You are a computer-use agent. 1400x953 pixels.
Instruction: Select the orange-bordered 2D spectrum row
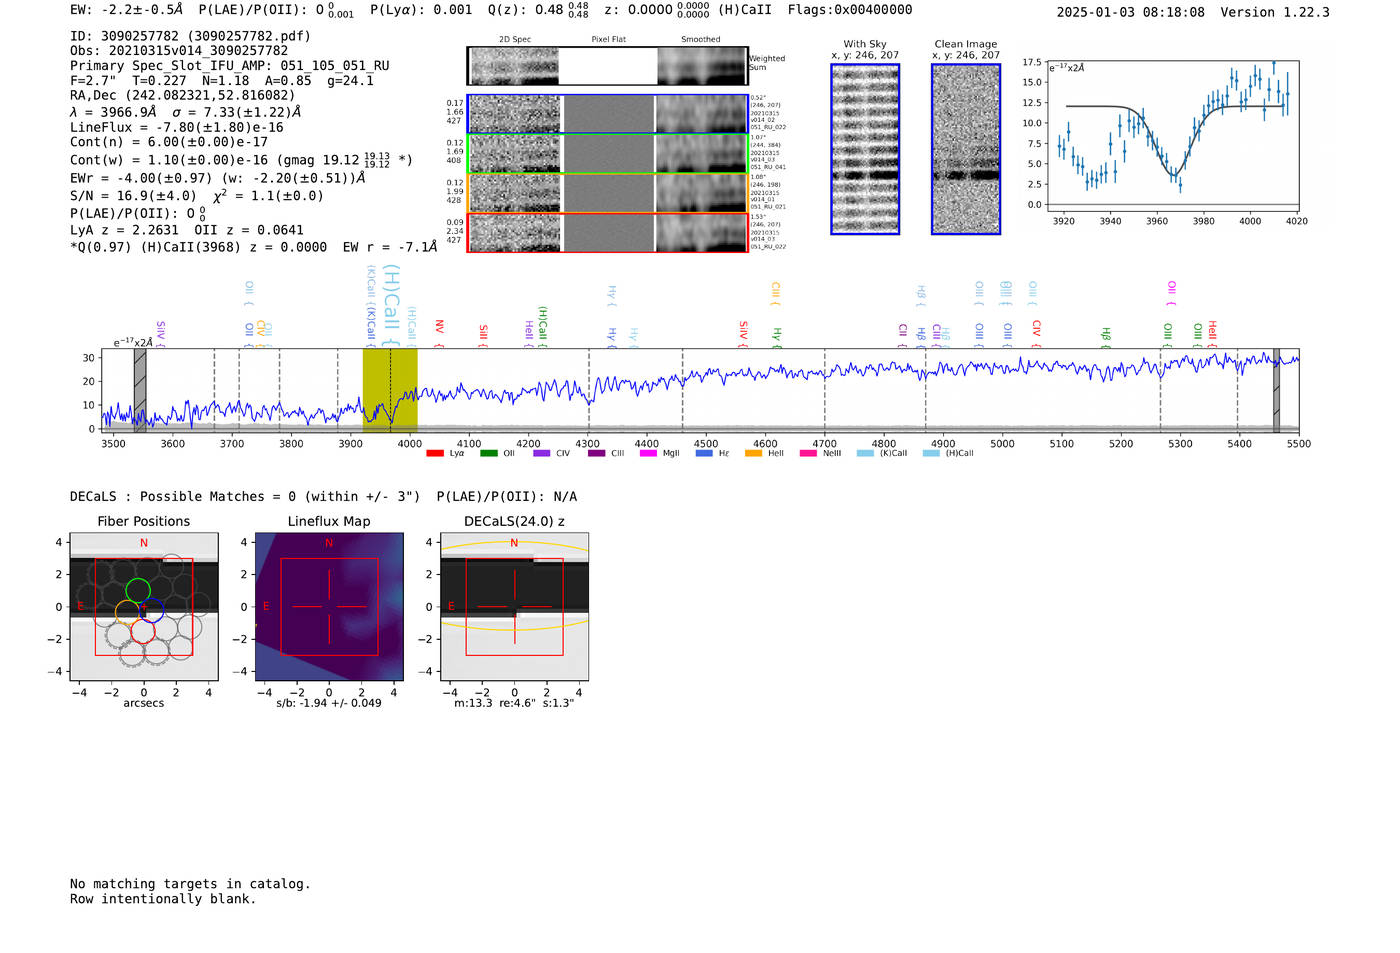coord(608,193)
